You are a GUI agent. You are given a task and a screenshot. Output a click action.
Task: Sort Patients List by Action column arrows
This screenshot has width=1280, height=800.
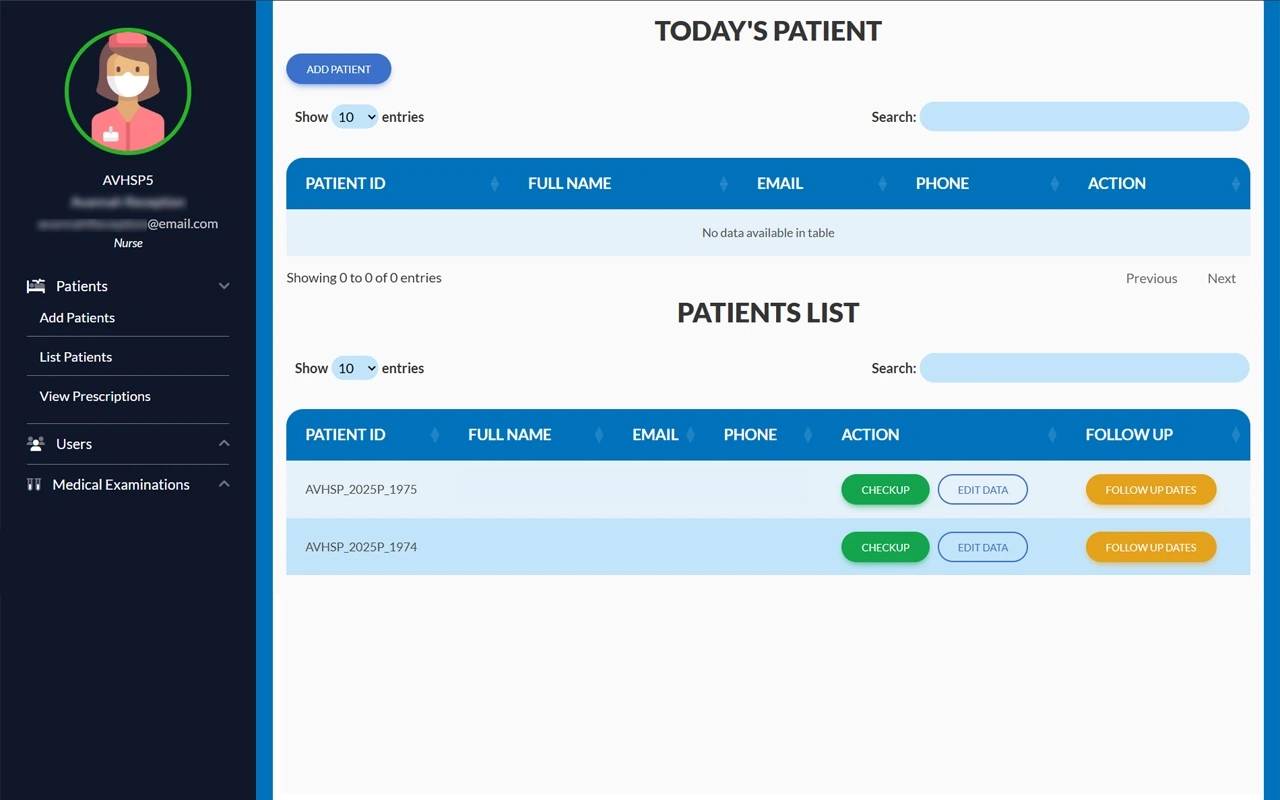pyautogui.click(x=1052, y=435)
